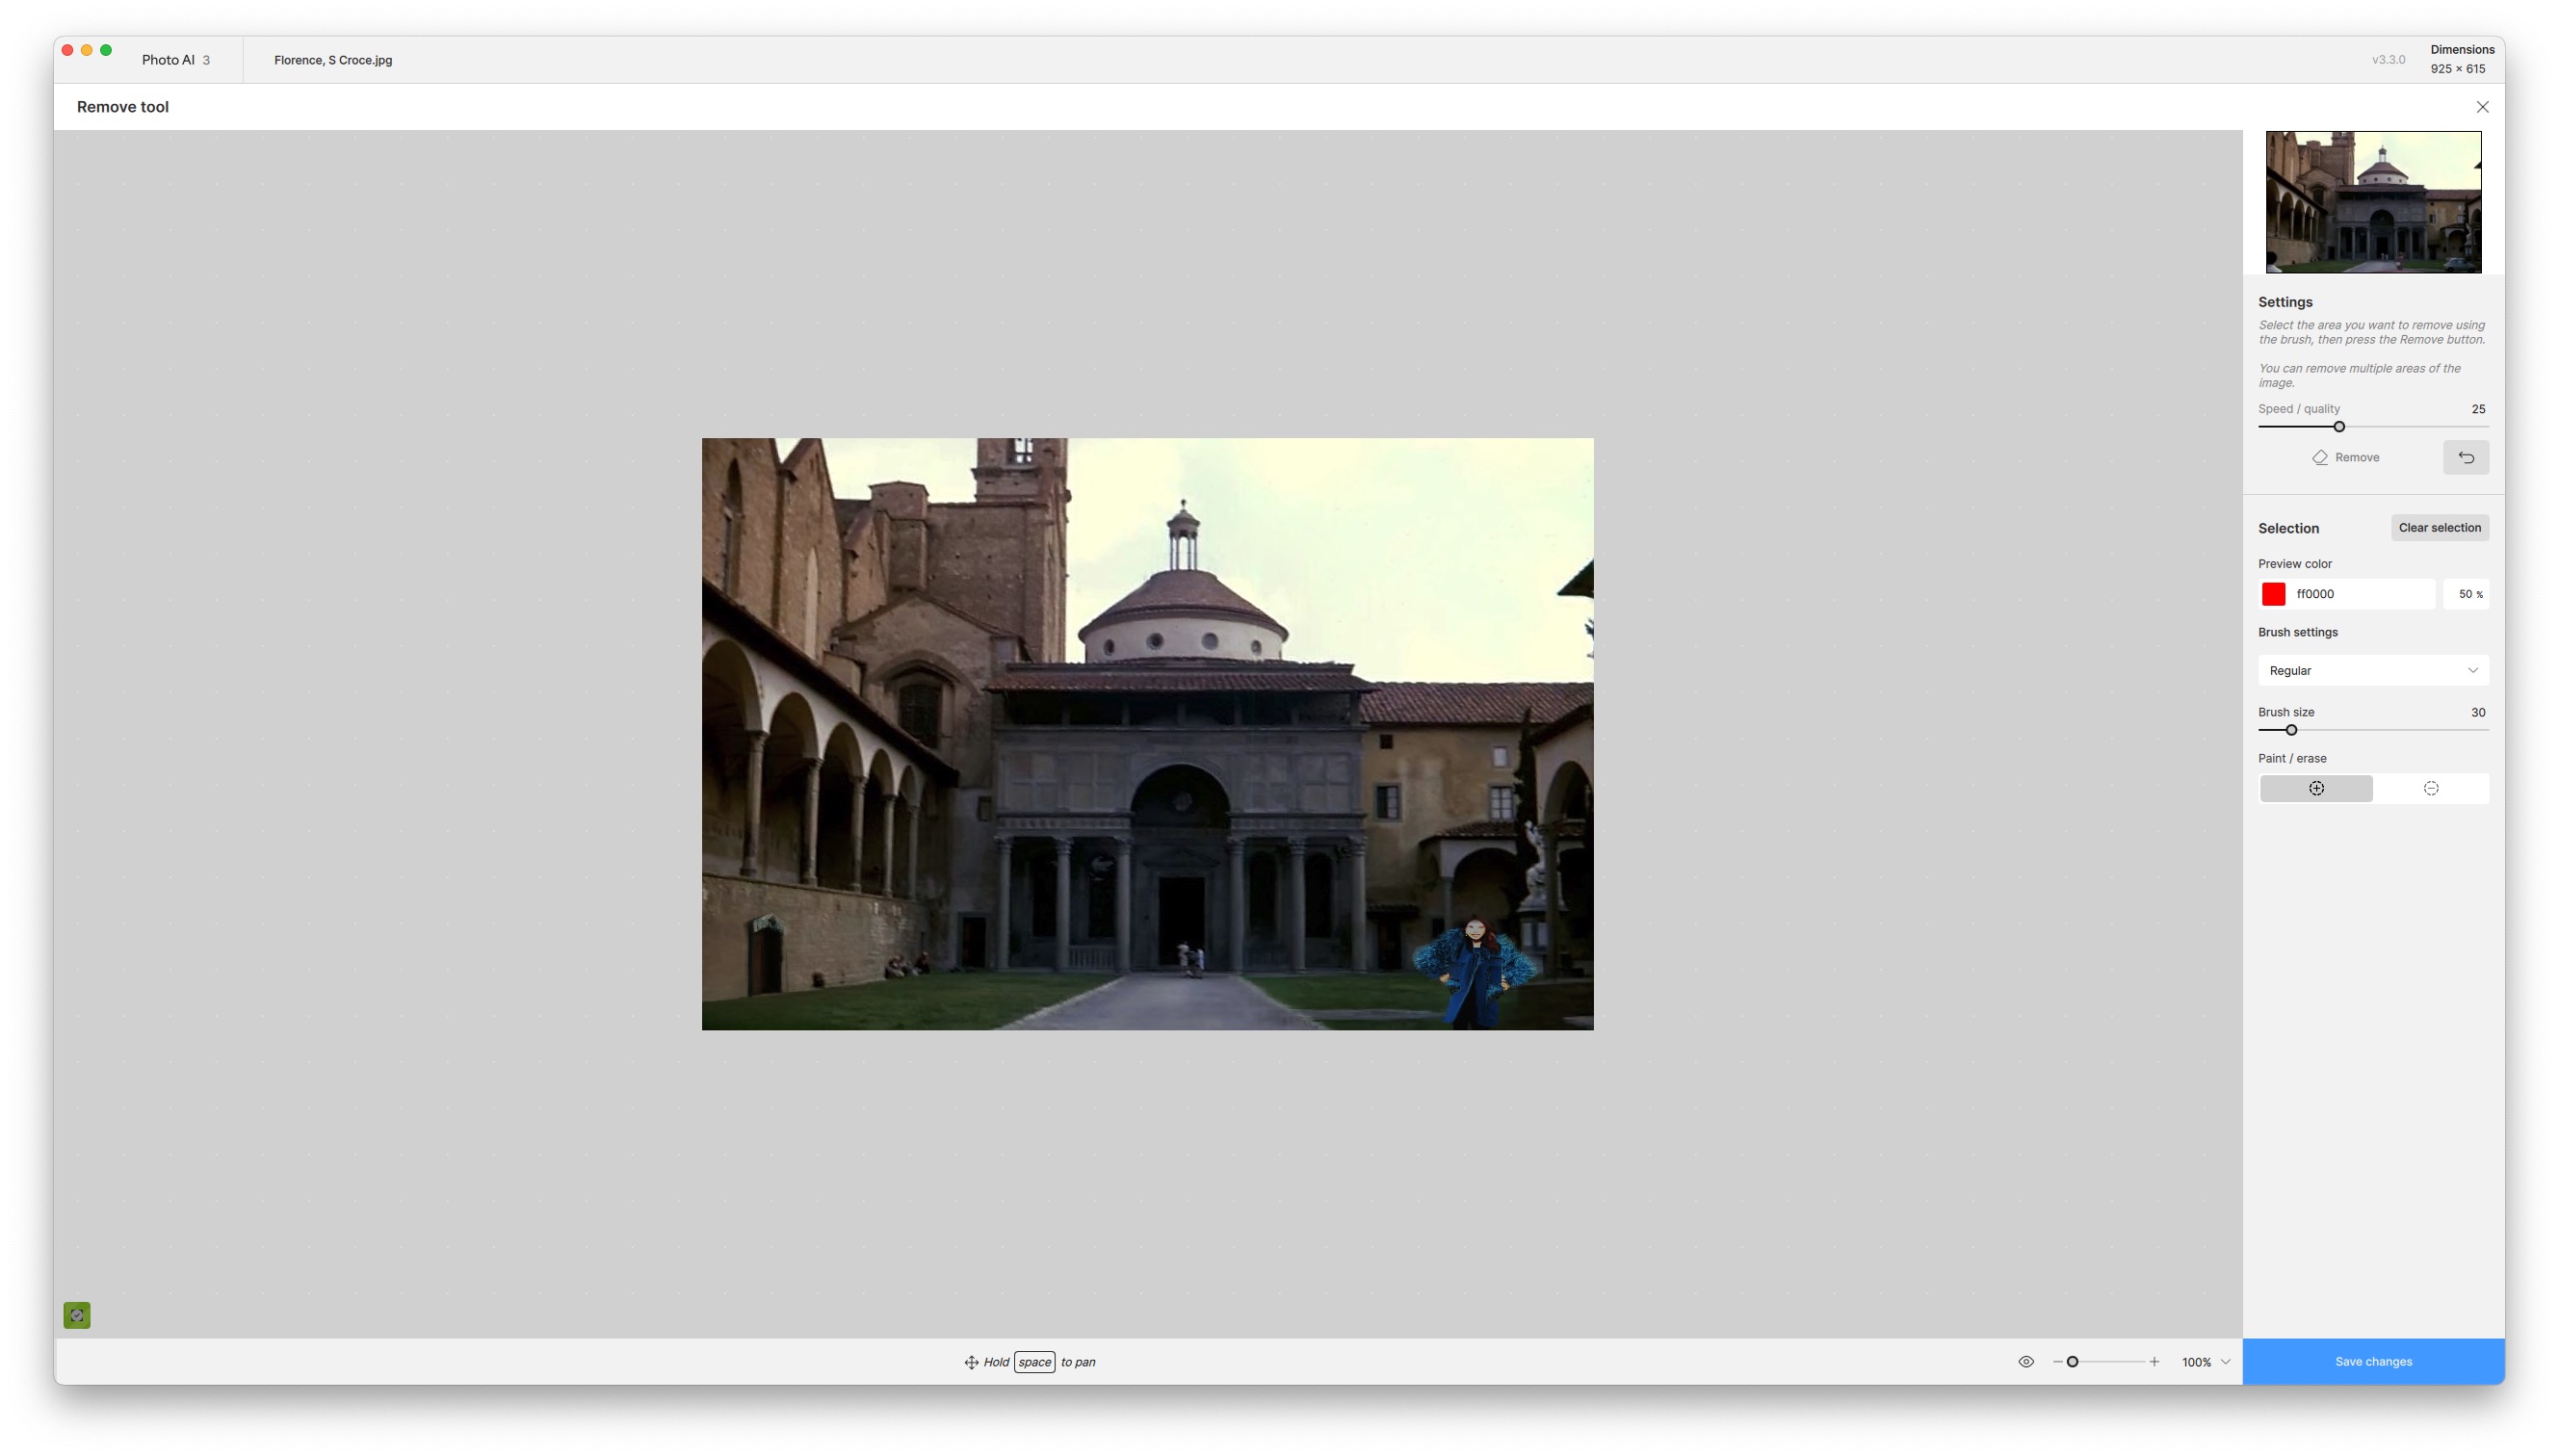Click the Speed / quality slider handle
2559x1456 pixels.
[x=2338, y=427]
